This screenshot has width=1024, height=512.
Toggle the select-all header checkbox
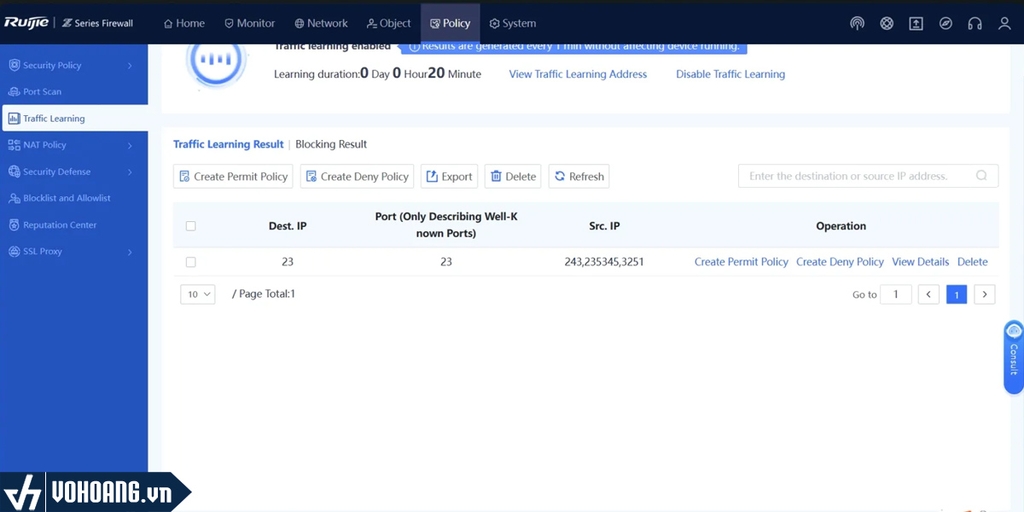point(191,226)
